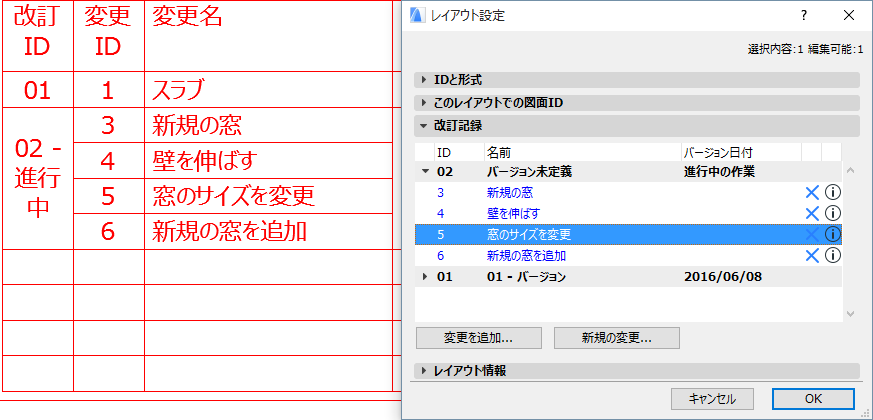Click 変更名 header in layout table
Image resolution: width=873 pixels, height=420 pixels.
point(268,36)
